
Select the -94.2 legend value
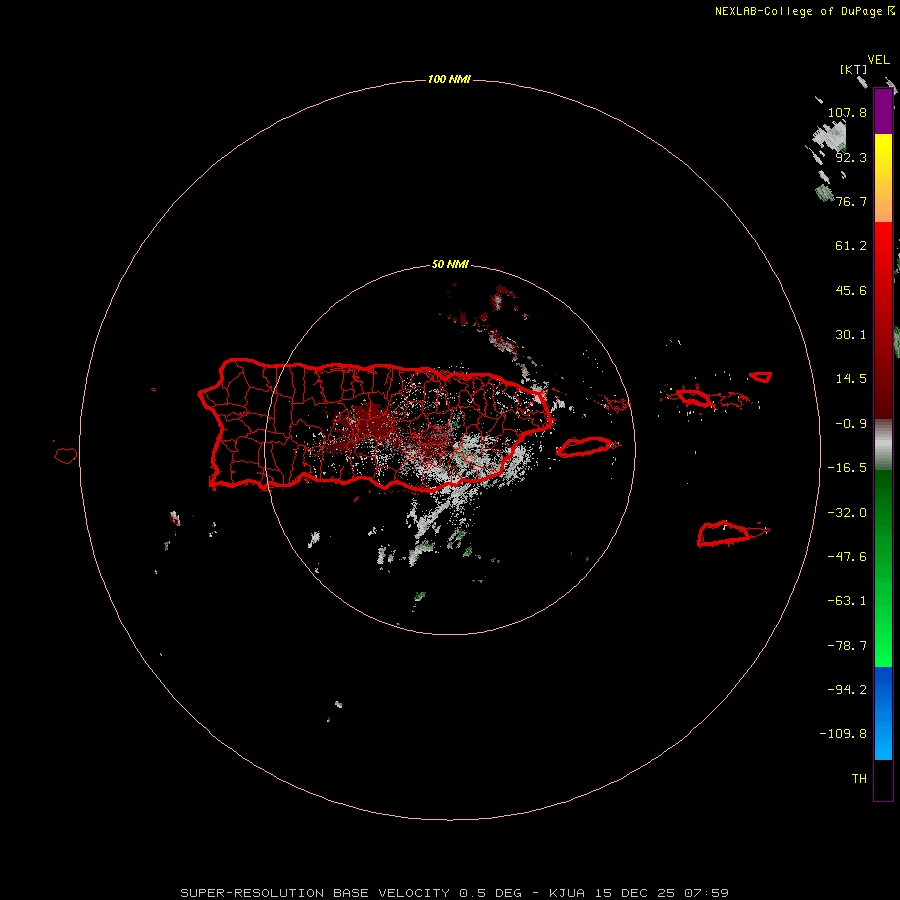click(x=847, y=689)
